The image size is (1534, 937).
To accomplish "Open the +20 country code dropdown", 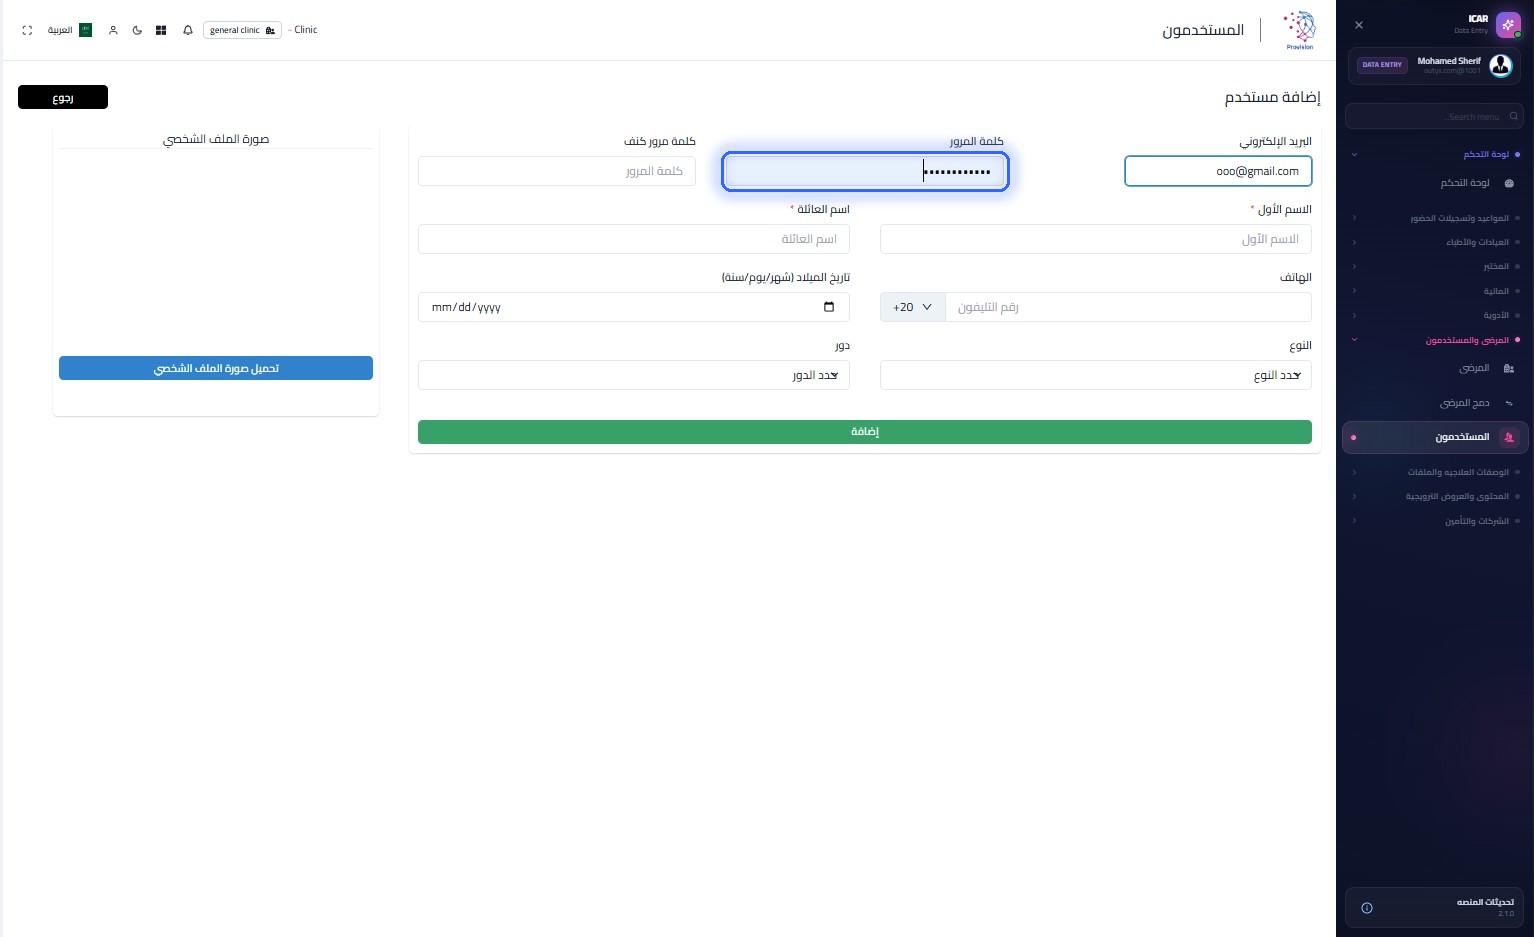I will [913, 307].
